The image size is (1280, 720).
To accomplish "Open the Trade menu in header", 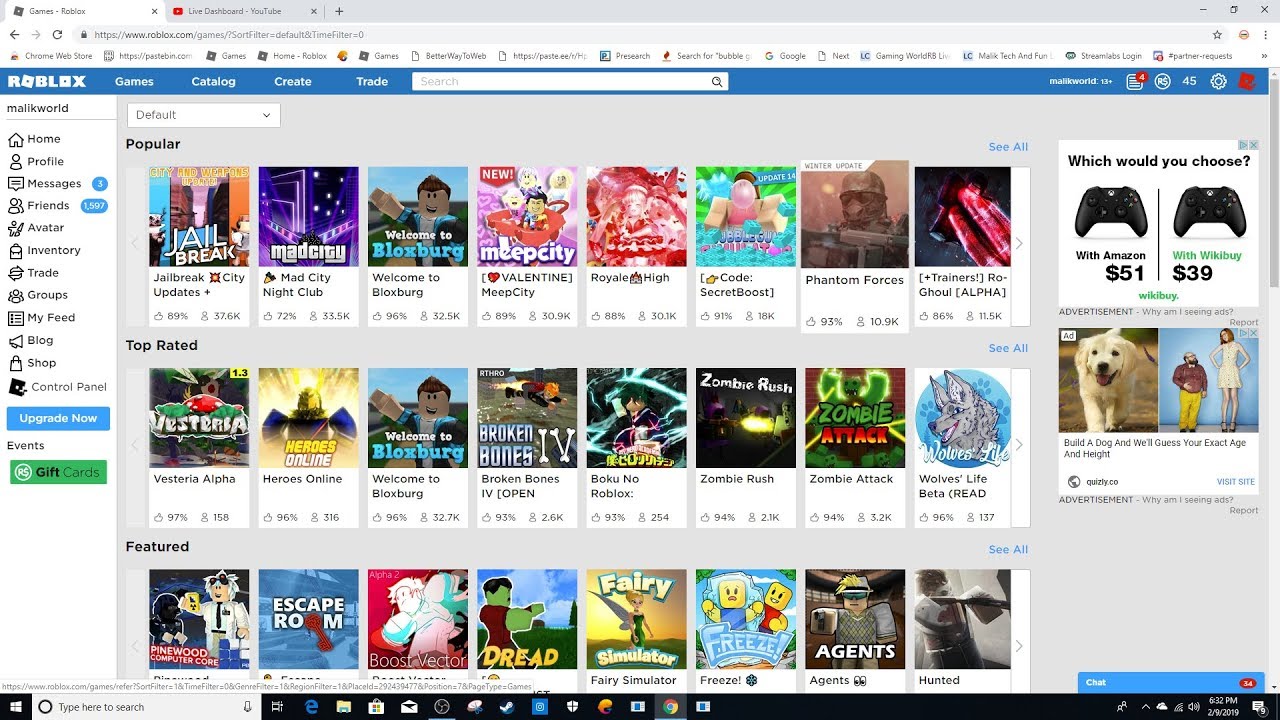I will [x=372, y=81].
